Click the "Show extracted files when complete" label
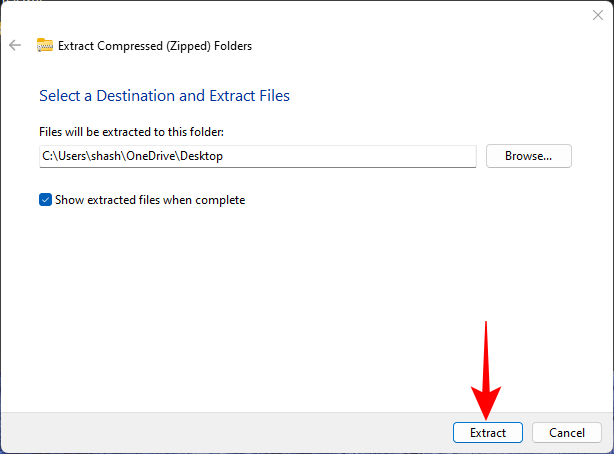The image size is (614, 454). pos(150,200)
